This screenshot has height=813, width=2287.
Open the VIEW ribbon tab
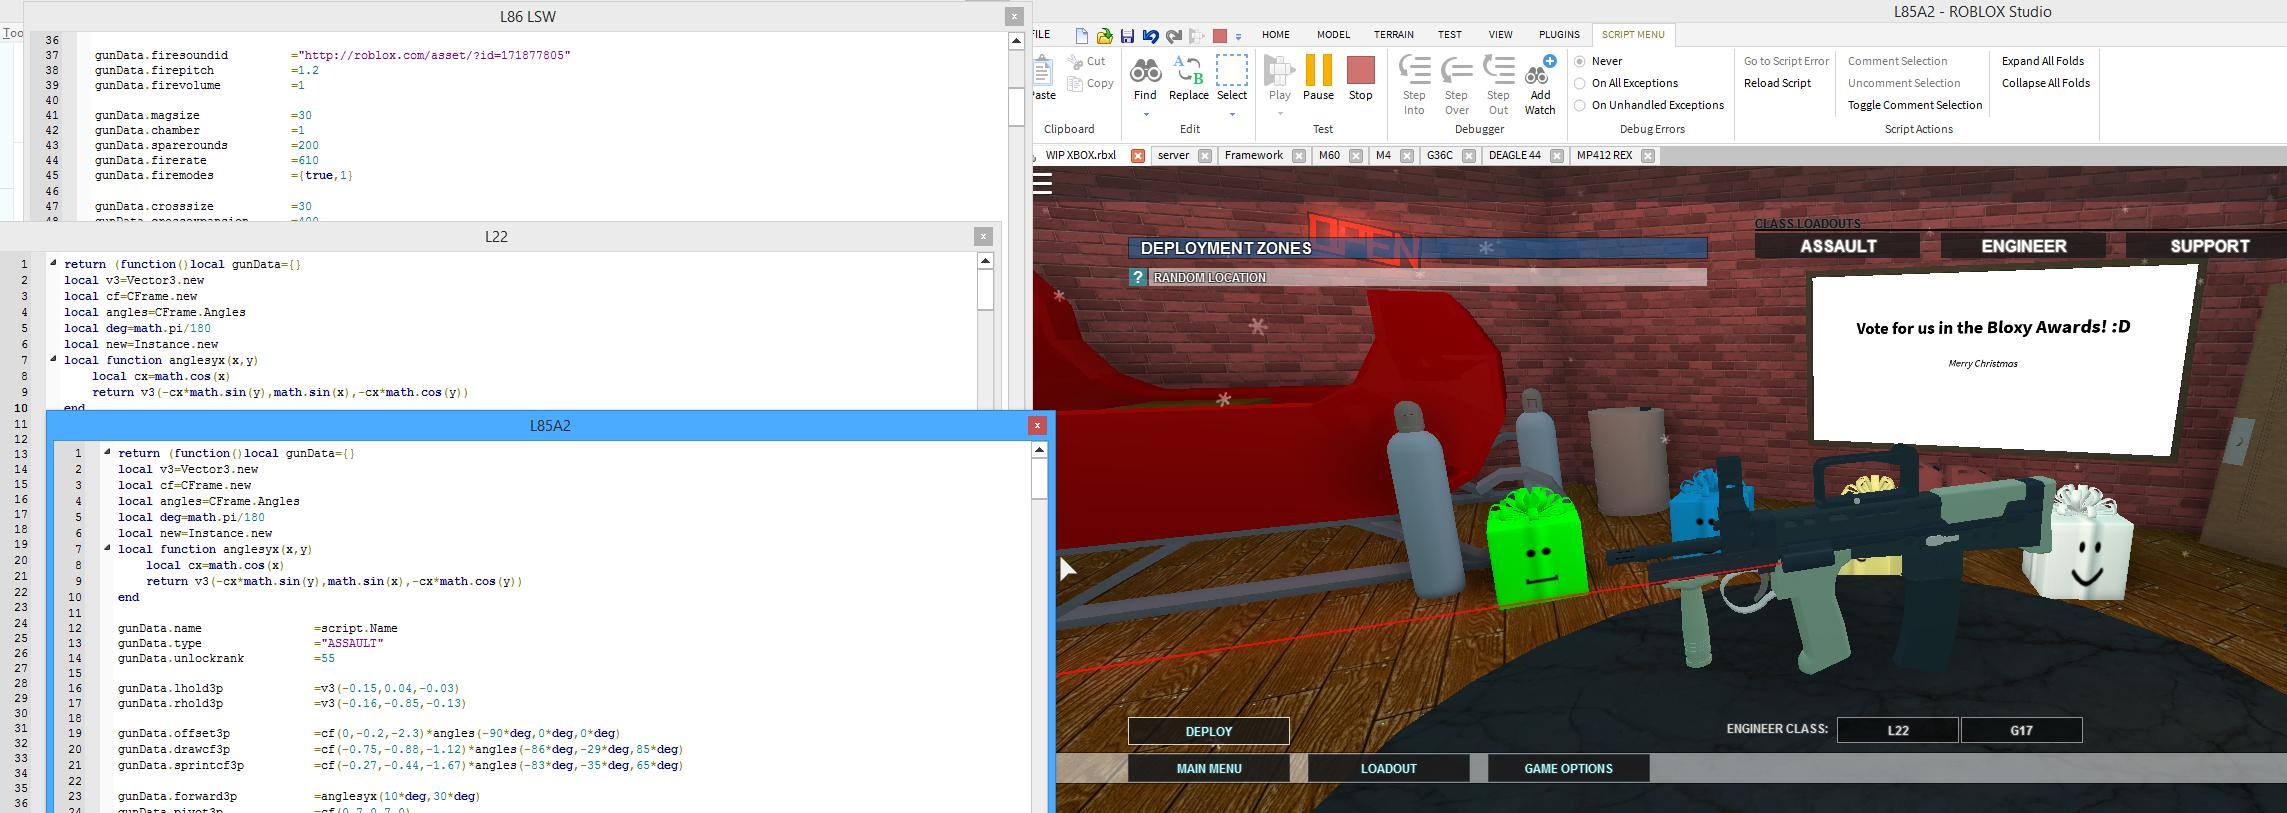point(1500,35)
